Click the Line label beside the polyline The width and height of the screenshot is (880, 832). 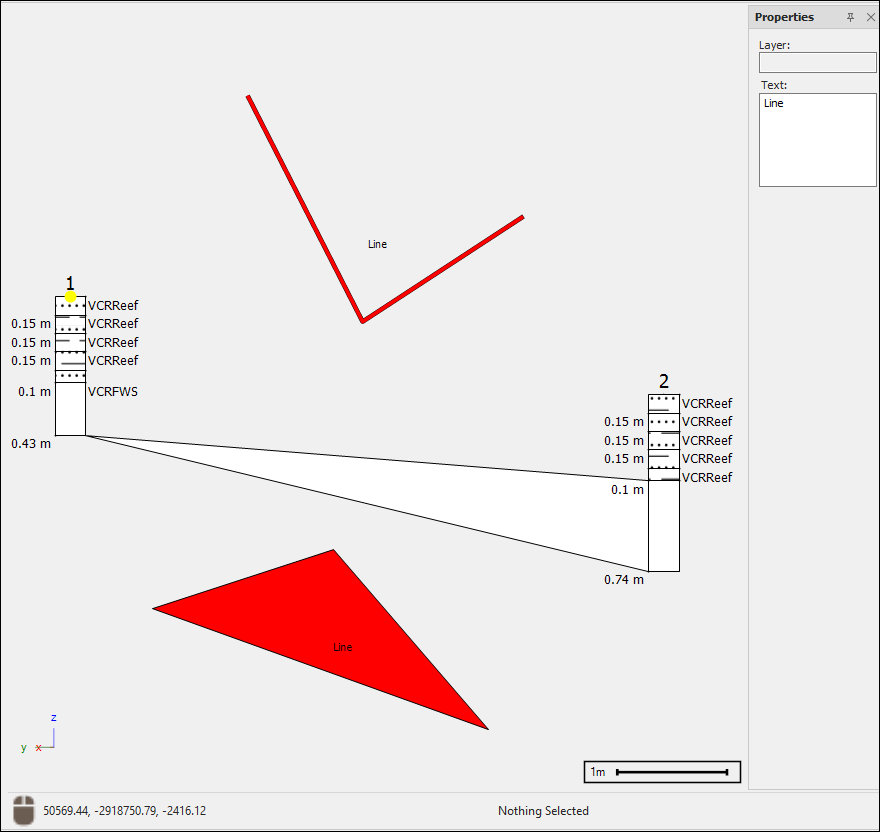(x=377, y=244)
